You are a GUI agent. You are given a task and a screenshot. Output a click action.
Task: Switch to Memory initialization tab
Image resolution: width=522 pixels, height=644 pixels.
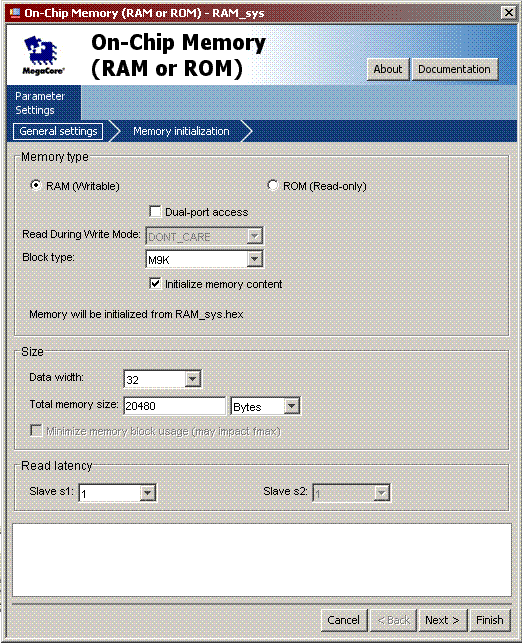[x=181, y=131]
